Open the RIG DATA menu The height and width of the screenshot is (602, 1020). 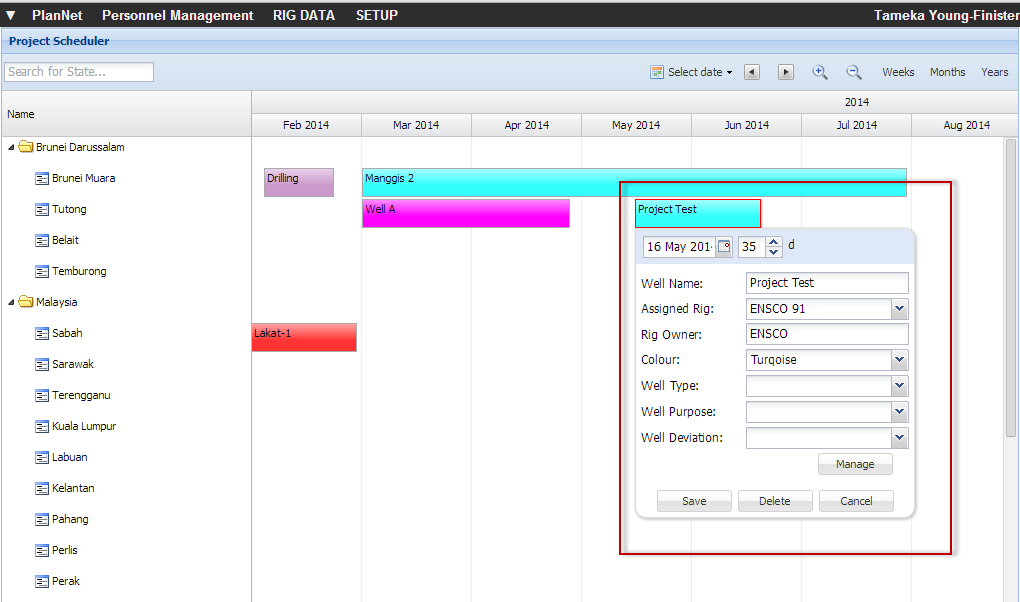304,15
